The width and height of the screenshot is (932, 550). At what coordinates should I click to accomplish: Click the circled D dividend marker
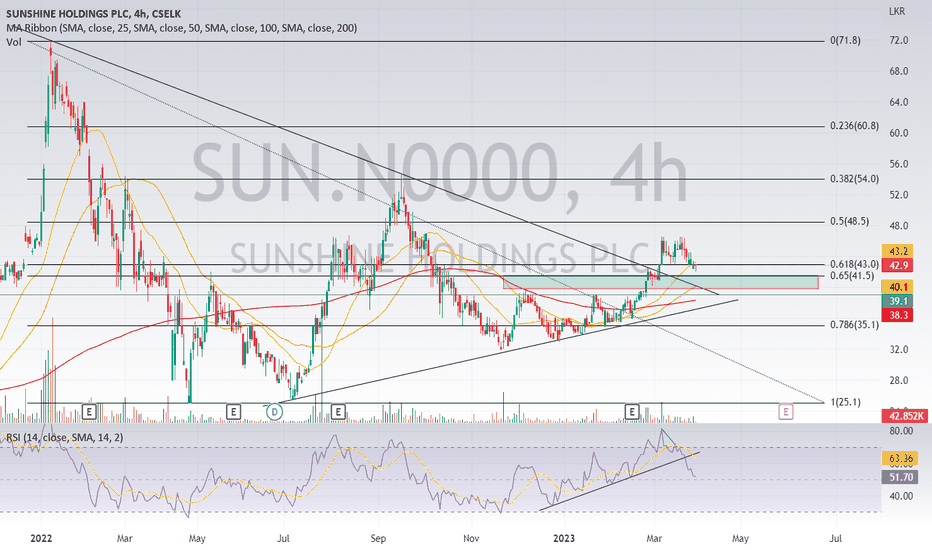[274, 411]
